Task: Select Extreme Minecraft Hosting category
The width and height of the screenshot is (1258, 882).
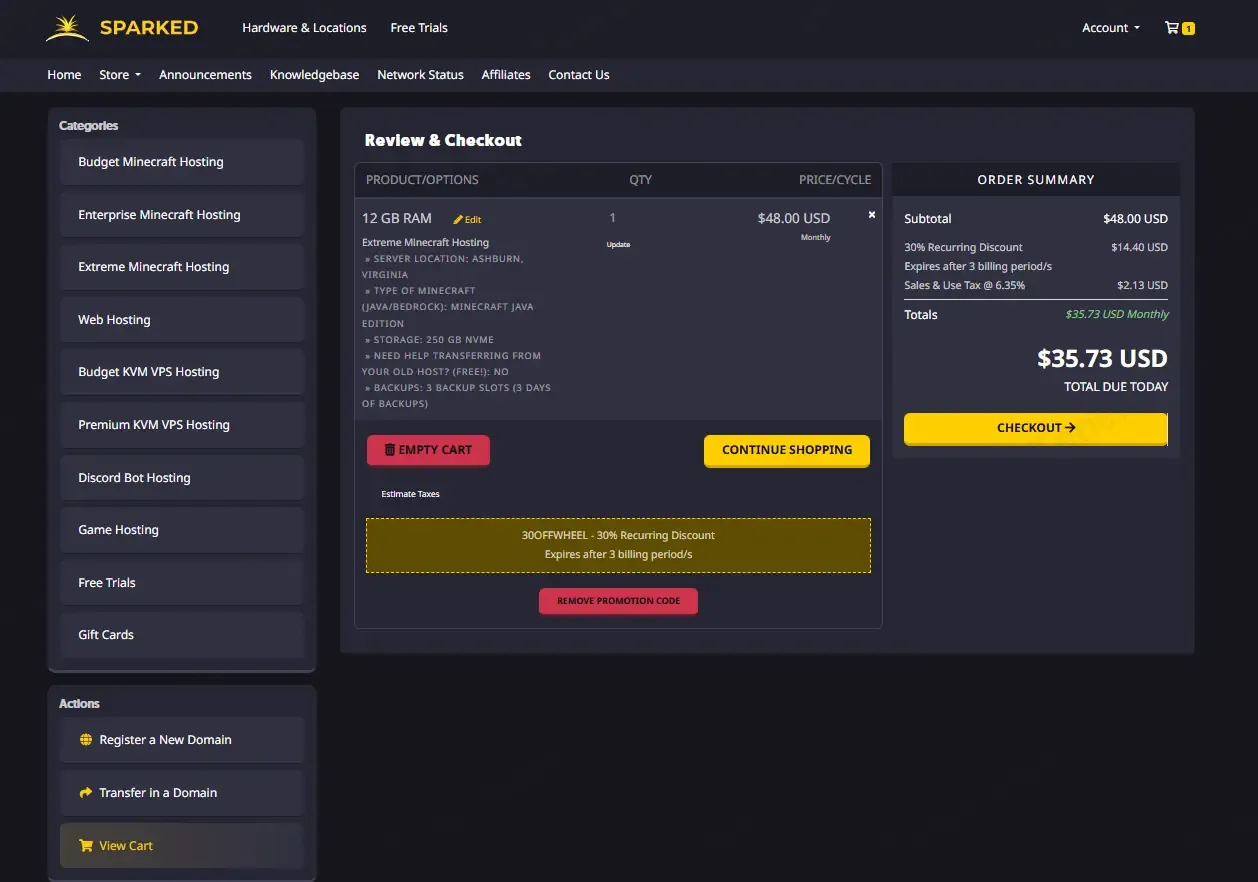Action: click(181, 267)
